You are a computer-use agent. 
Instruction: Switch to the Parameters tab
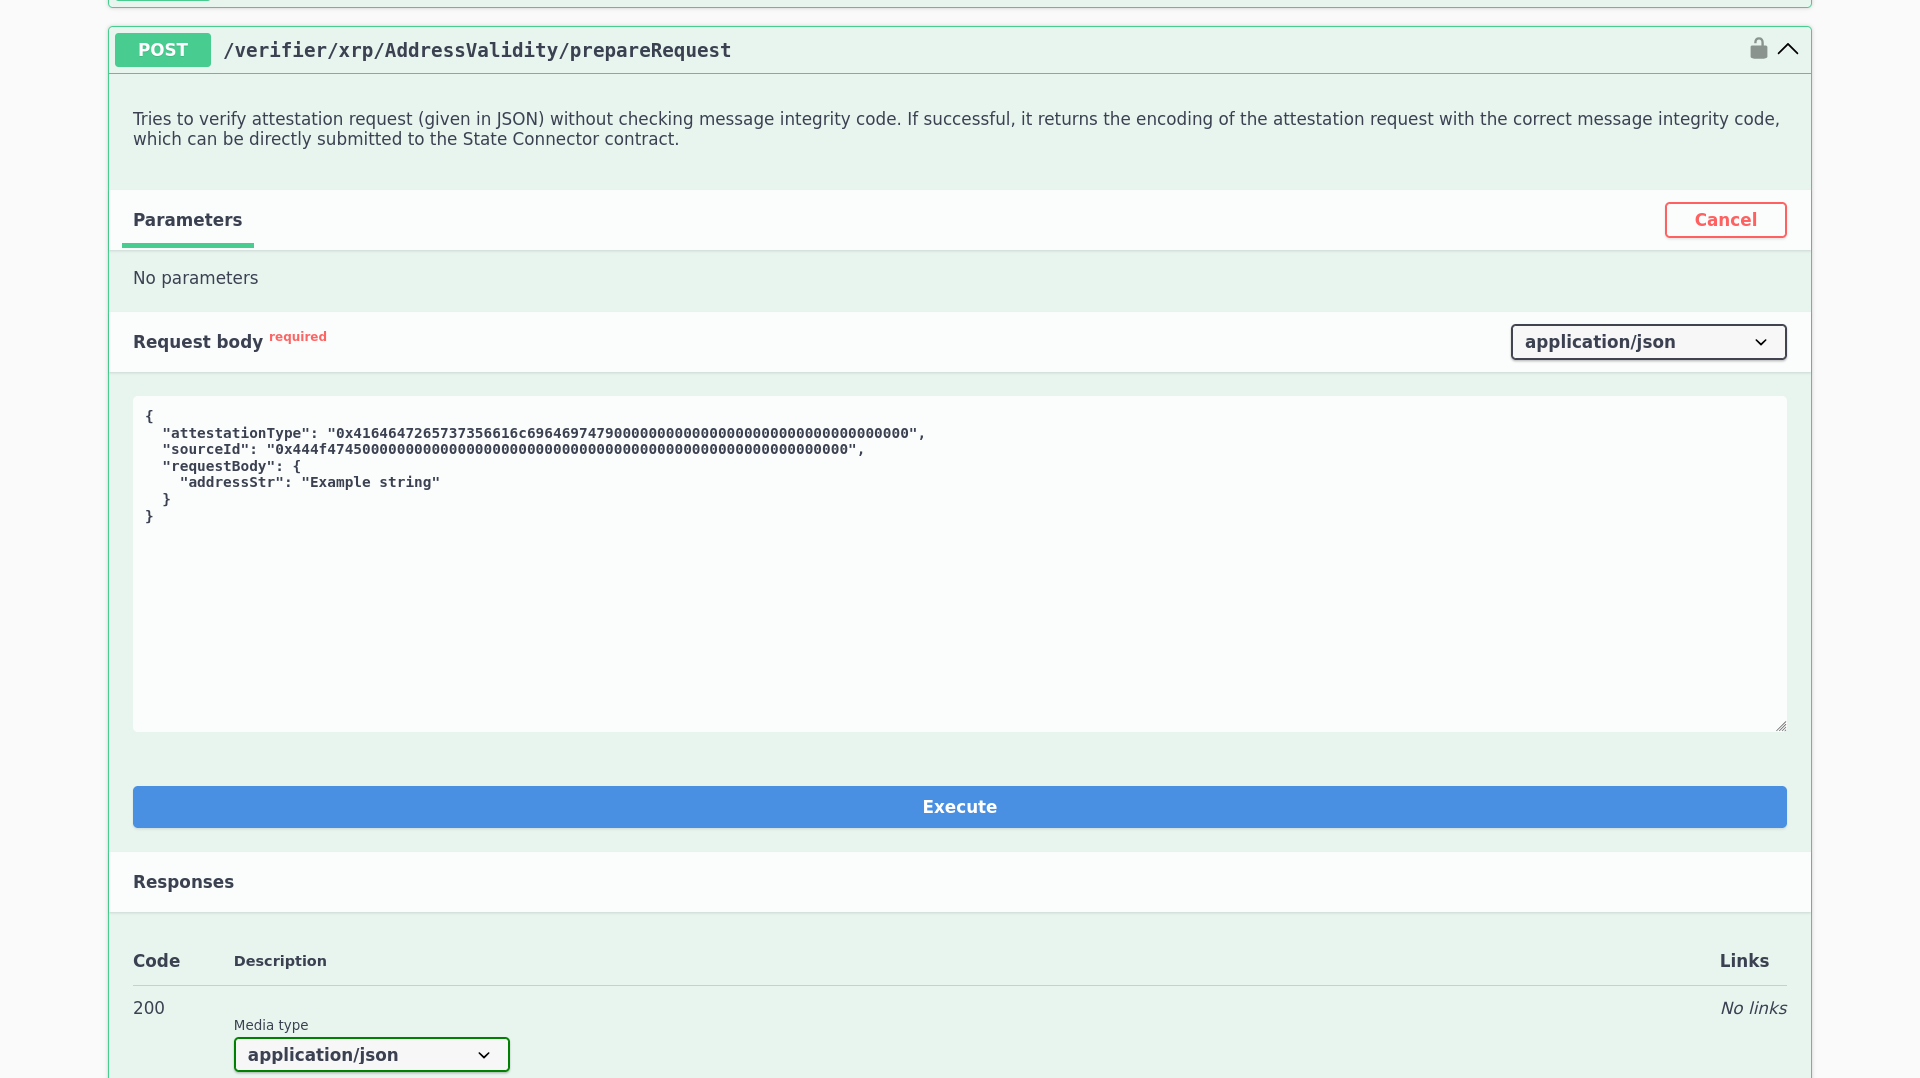pos(187,220)
